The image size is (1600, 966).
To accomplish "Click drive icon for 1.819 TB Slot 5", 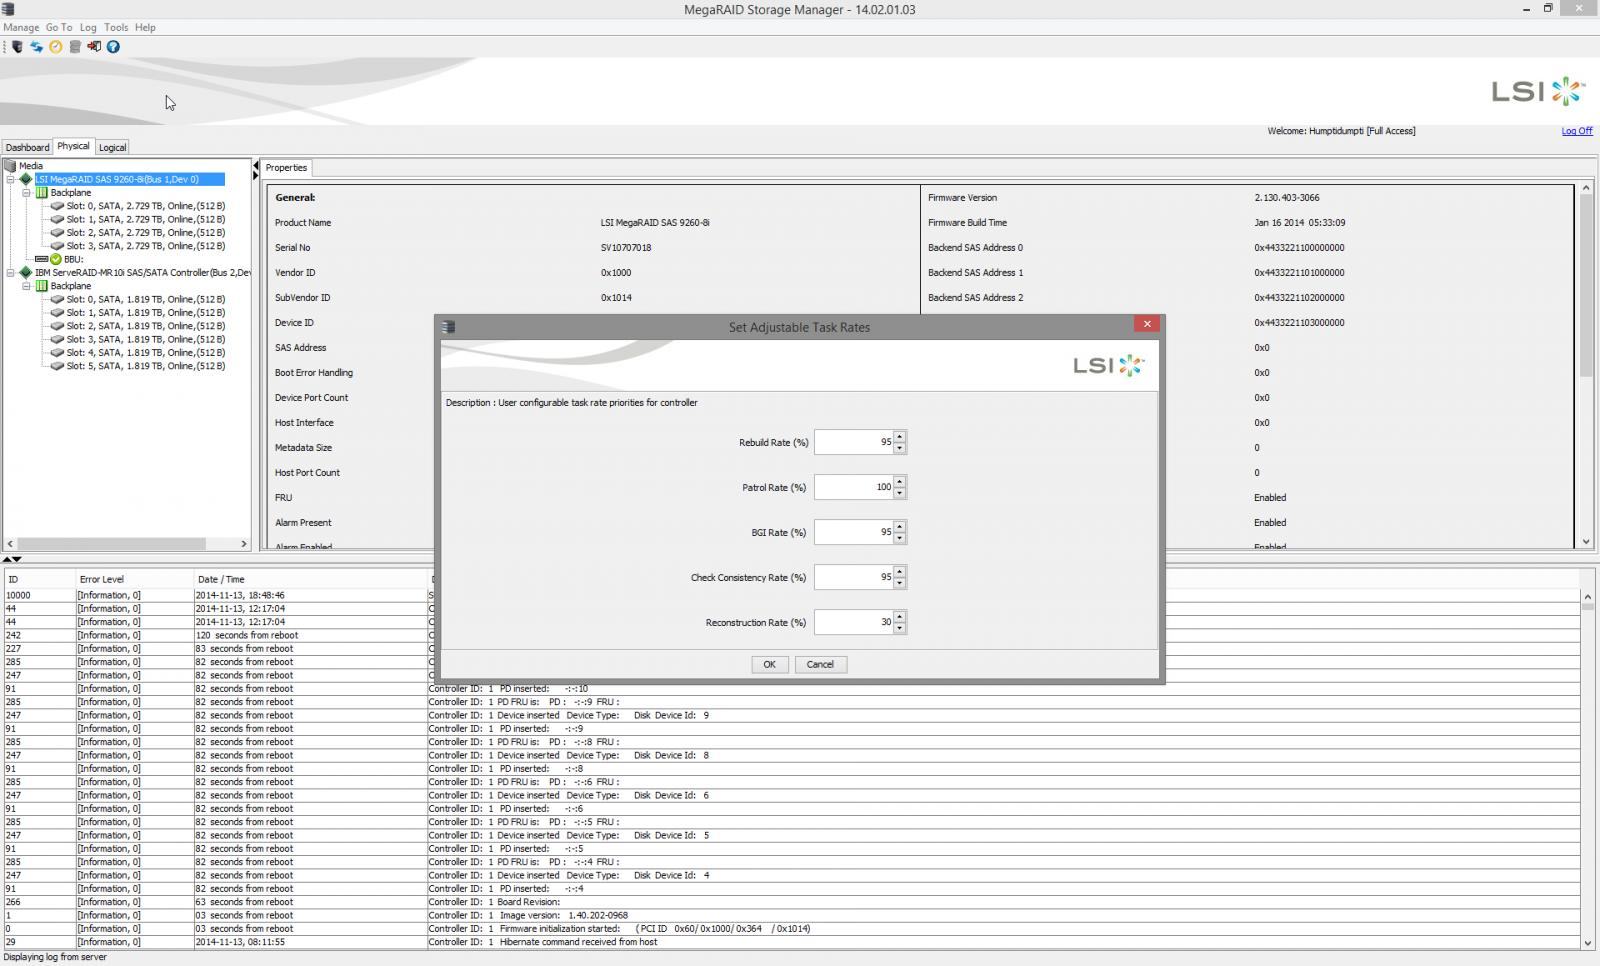I will tap(57, 366).
